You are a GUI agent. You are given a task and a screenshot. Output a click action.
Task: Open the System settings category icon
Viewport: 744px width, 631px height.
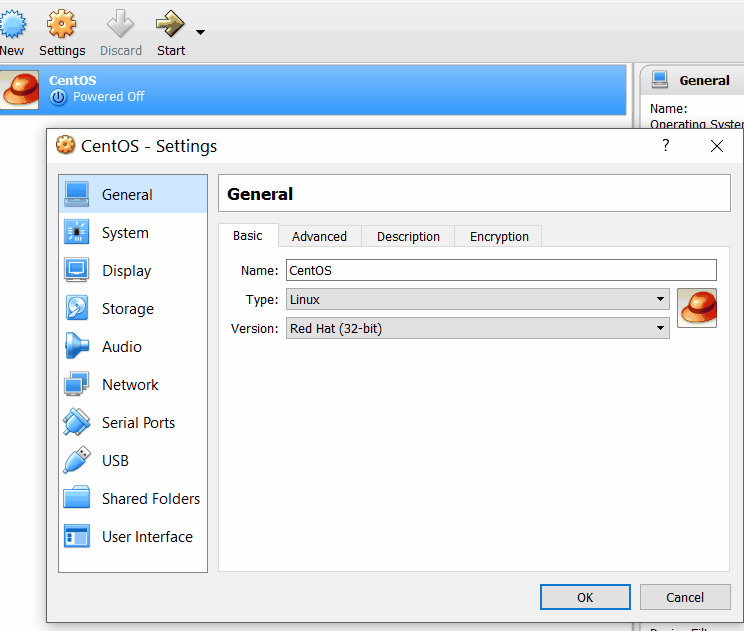tap(76, 232)
